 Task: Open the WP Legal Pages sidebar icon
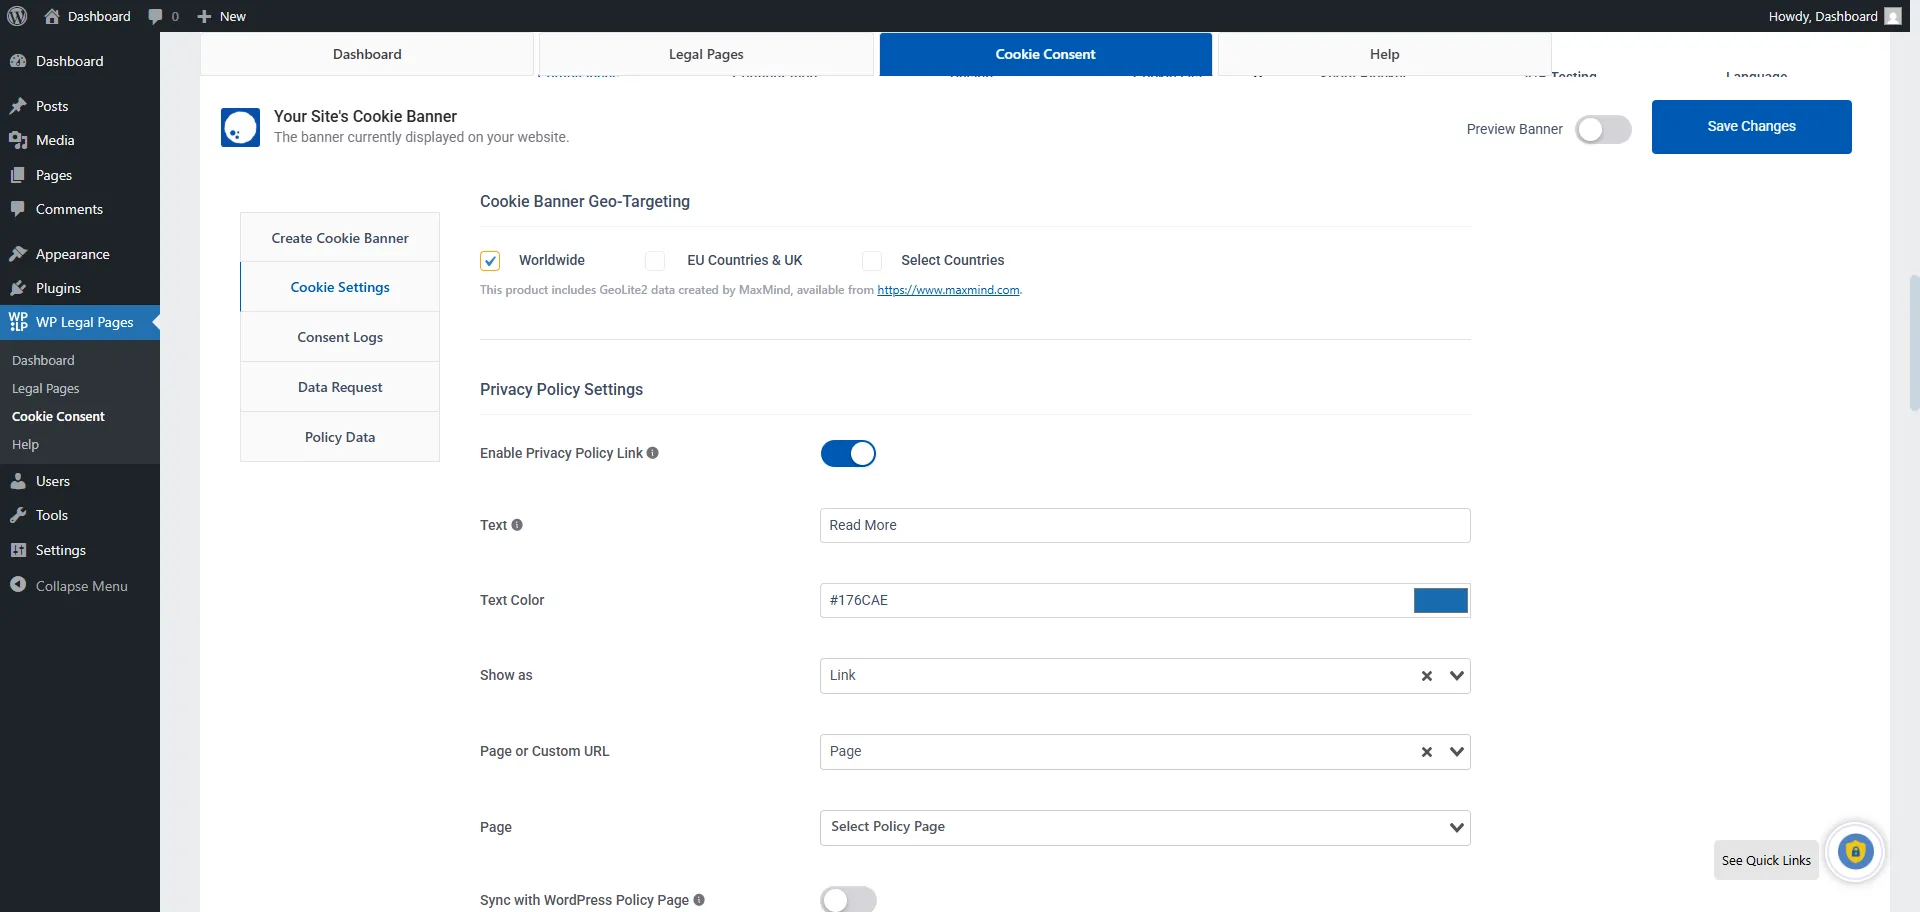click(18, 322)
